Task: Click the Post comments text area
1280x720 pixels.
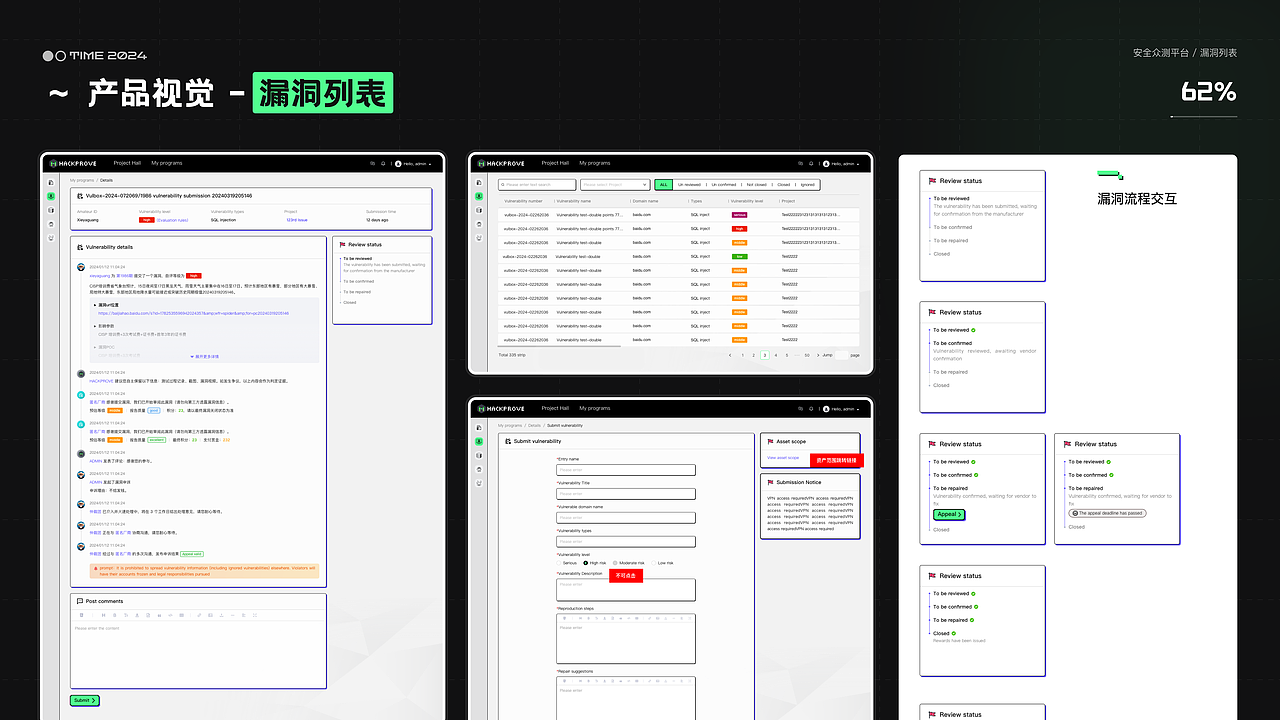Action: point(198,655)
